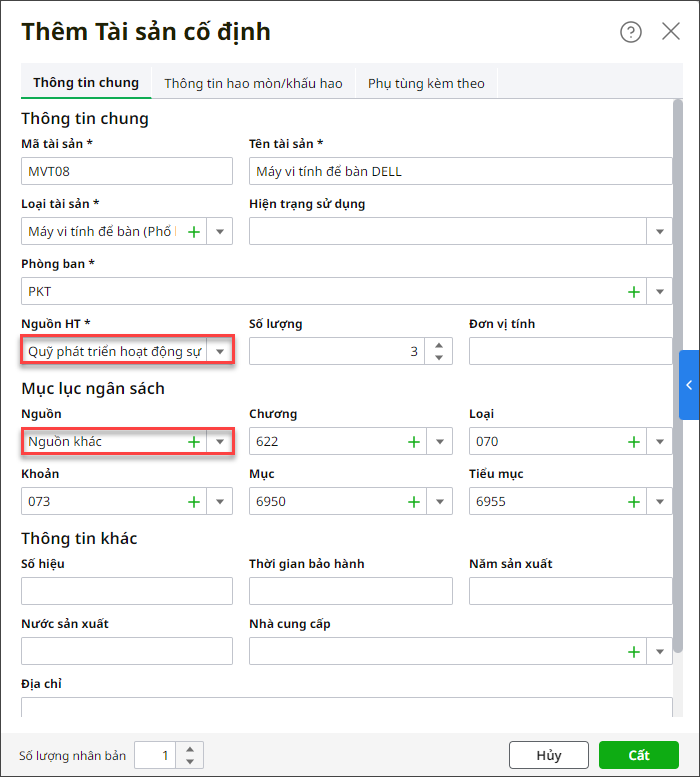Open the Phụ tùng kèm theo tab

(x=426, y=83)
